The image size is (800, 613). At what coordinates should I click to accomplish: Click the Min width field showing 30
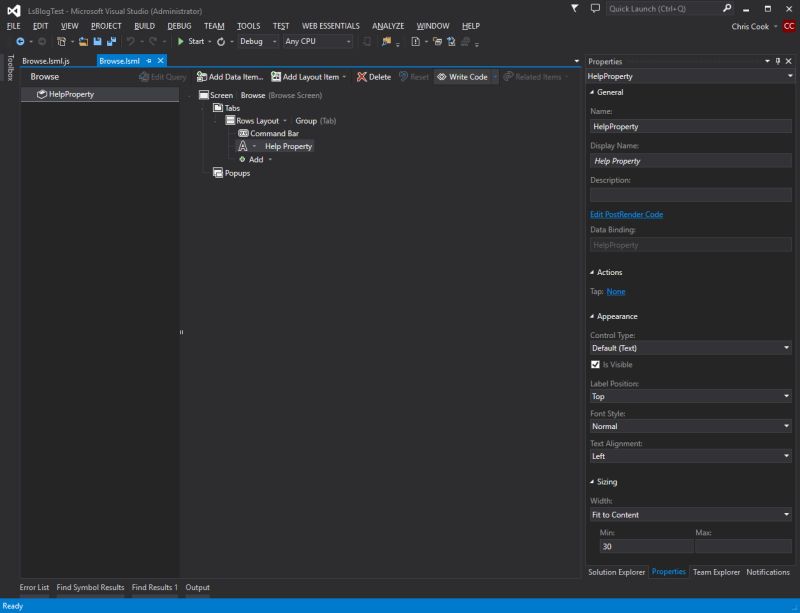[646, 547]
